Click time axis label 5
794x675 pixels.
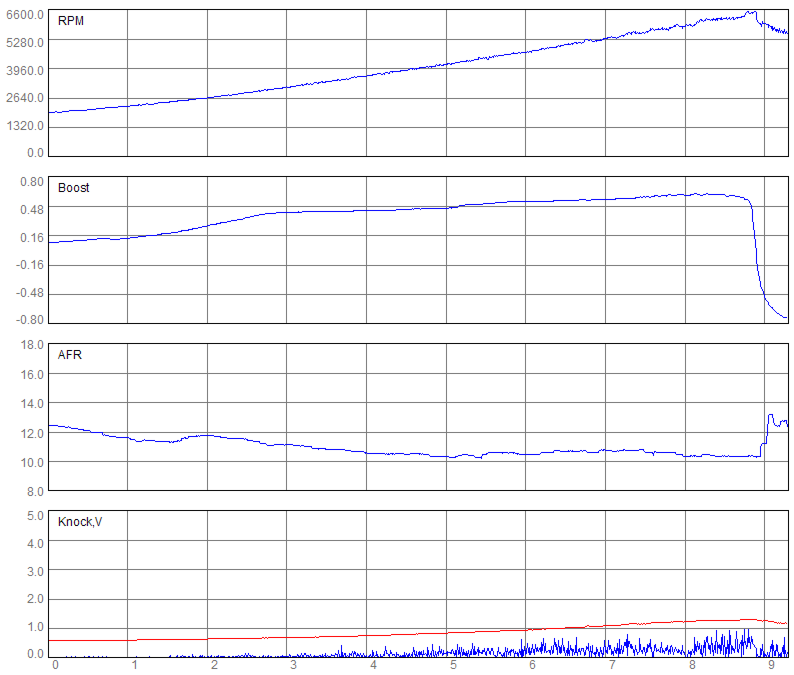(453, 665)
